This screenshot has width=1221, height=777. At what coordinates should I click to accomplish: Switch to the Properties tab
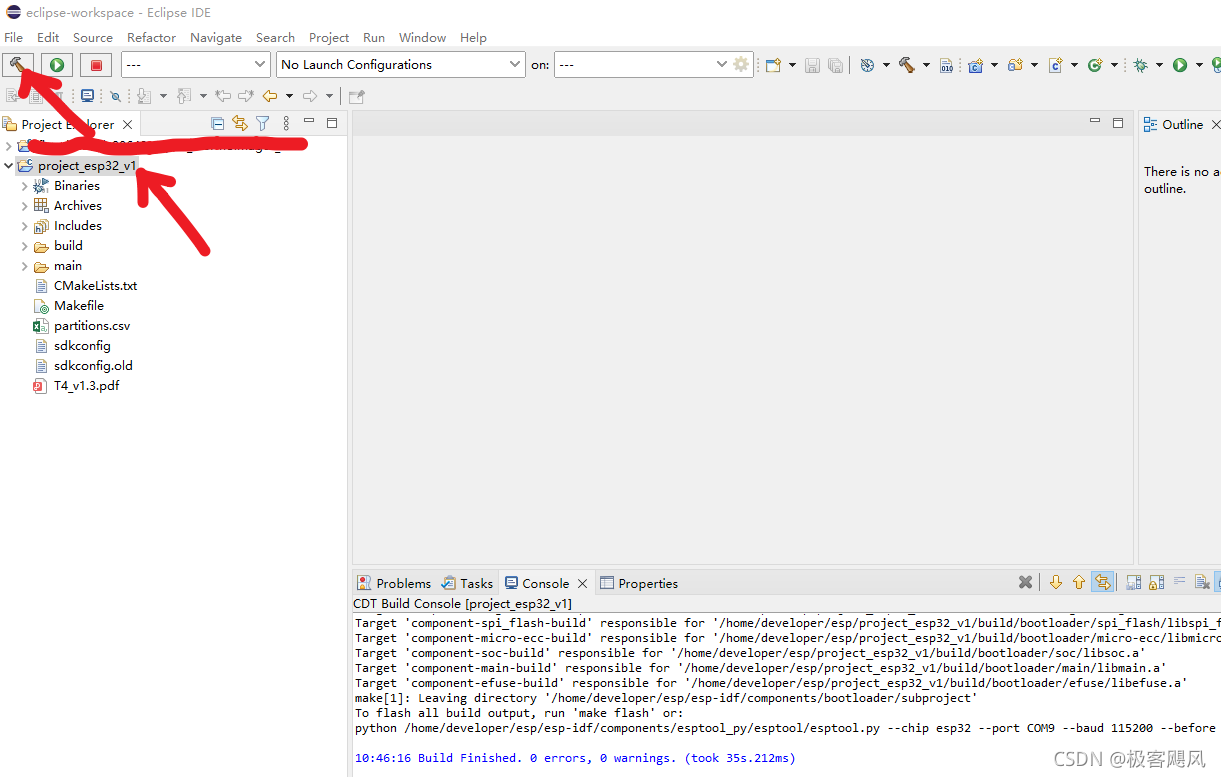pos(638,583)
